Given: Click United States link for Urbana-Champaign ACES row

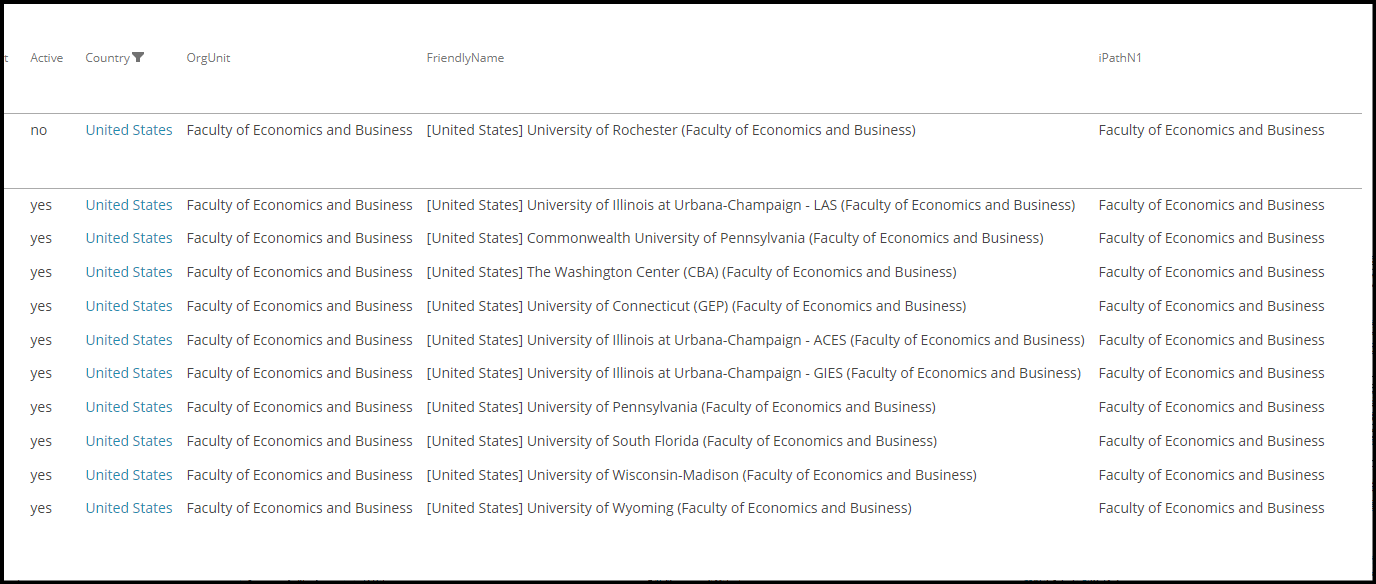Looking at the screenshot, I should 129,340.
